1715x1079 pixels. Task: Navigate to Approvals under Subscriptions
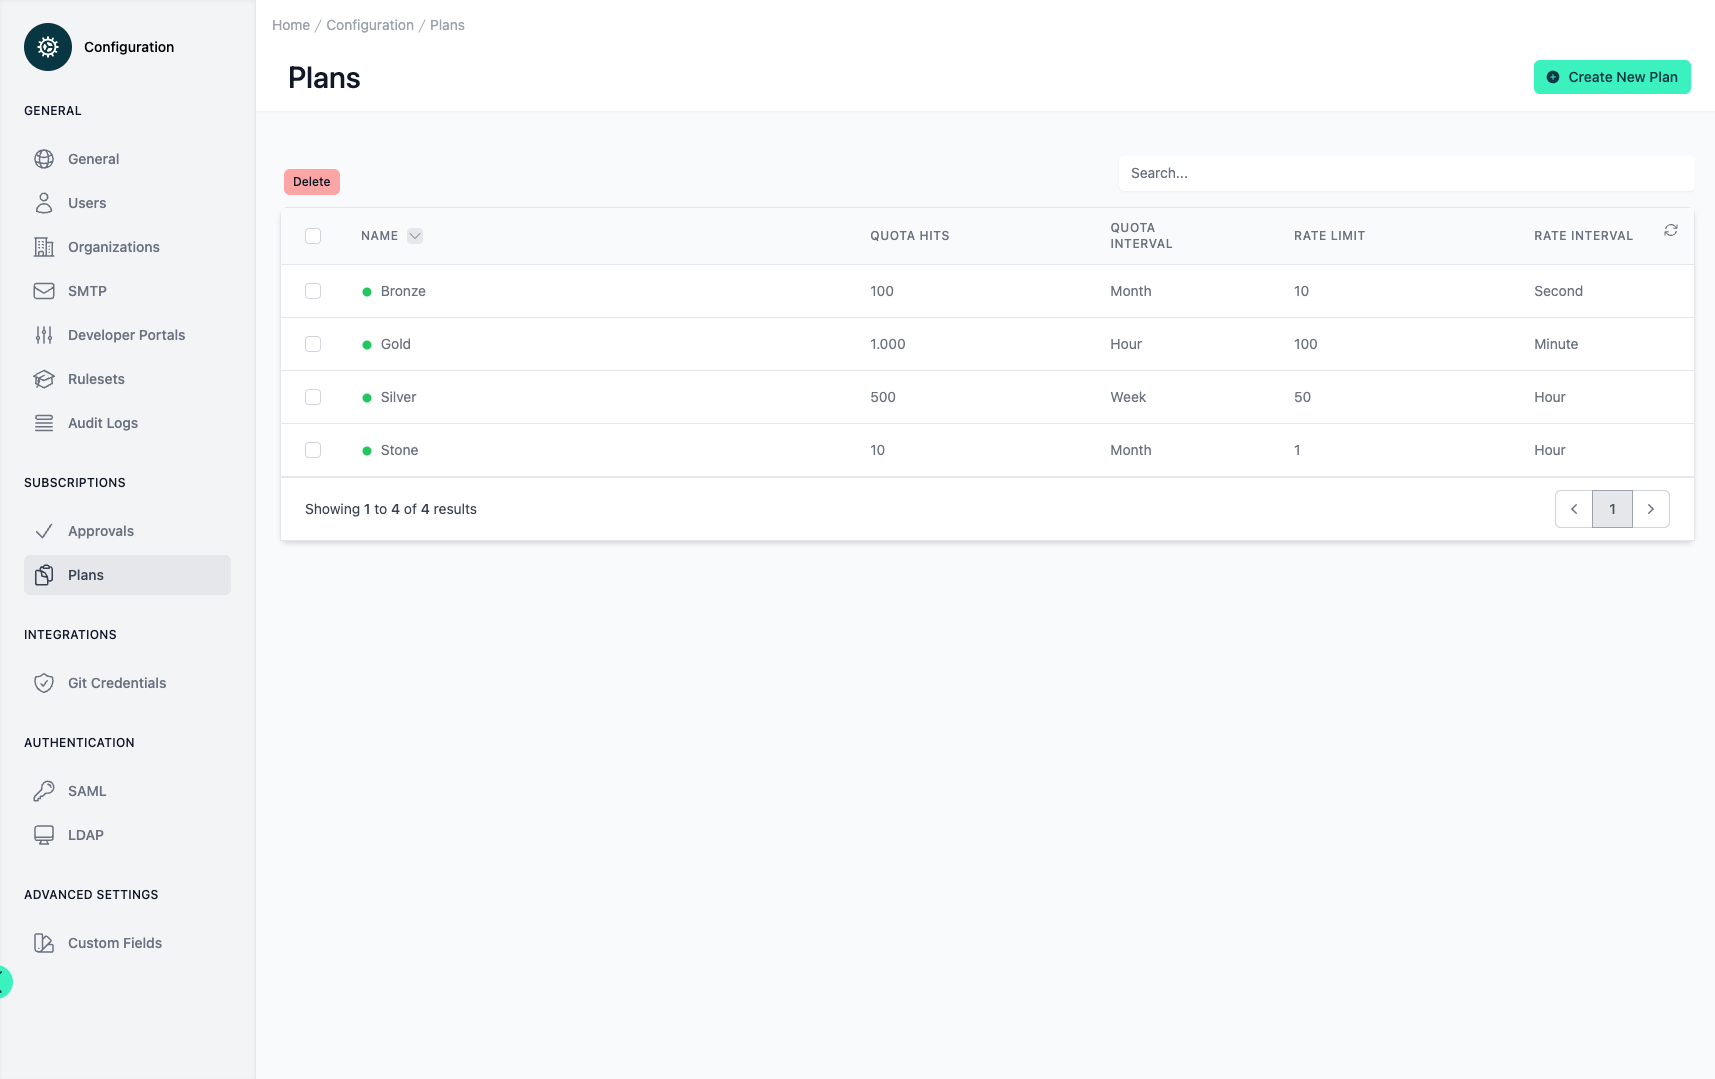(100, 531)
